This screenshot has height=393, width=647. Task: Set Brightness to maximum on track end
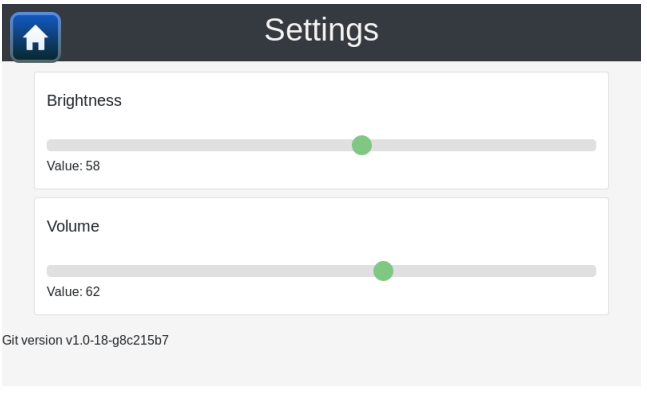pyautogui.click(x=593, y=145)
